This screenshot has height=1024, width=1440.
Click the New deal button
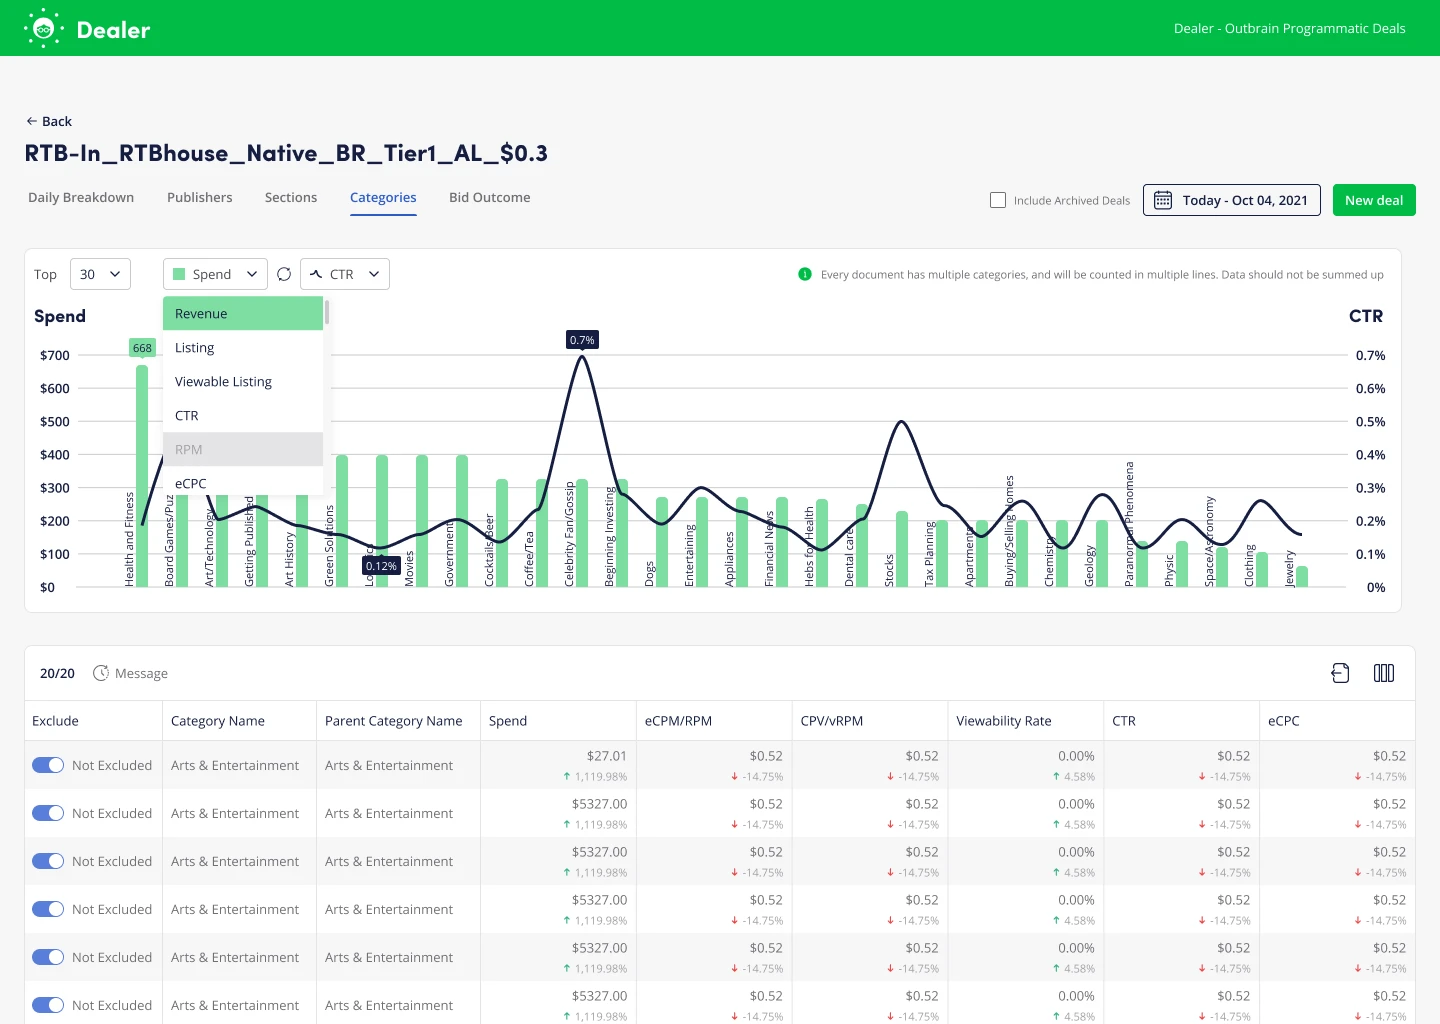1373,200
